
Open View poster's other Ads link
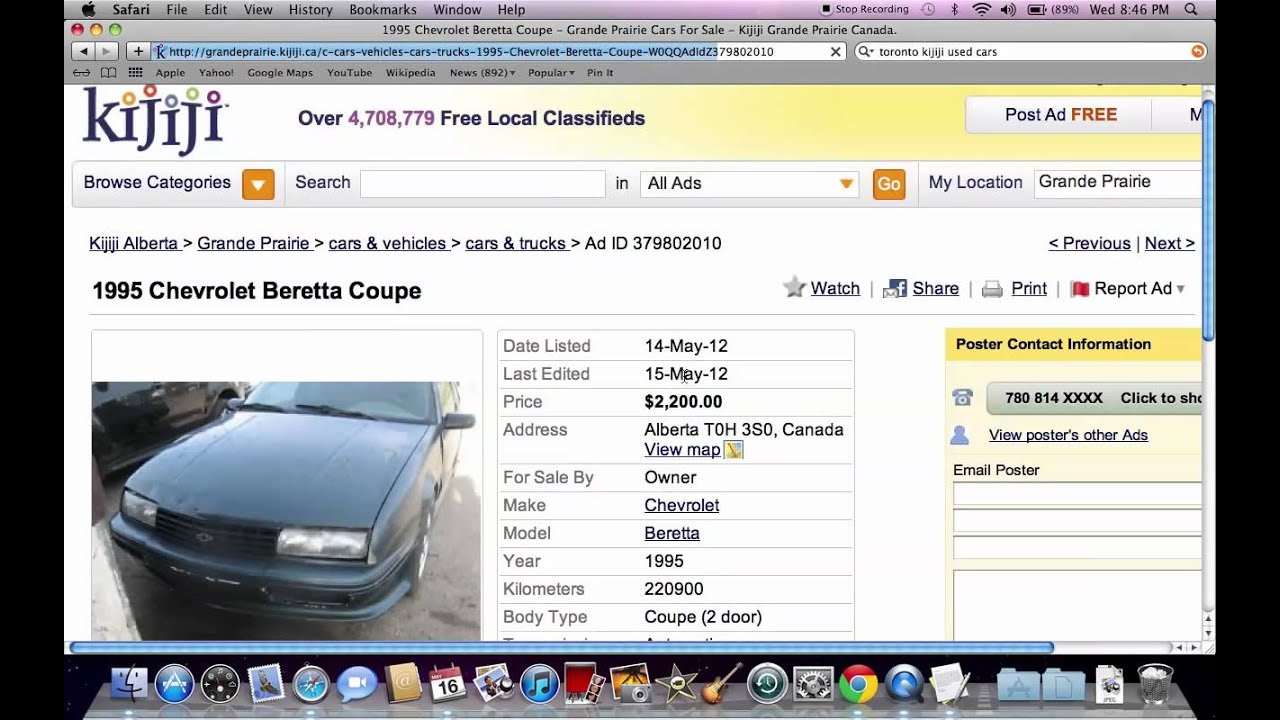pos(1068,435)
